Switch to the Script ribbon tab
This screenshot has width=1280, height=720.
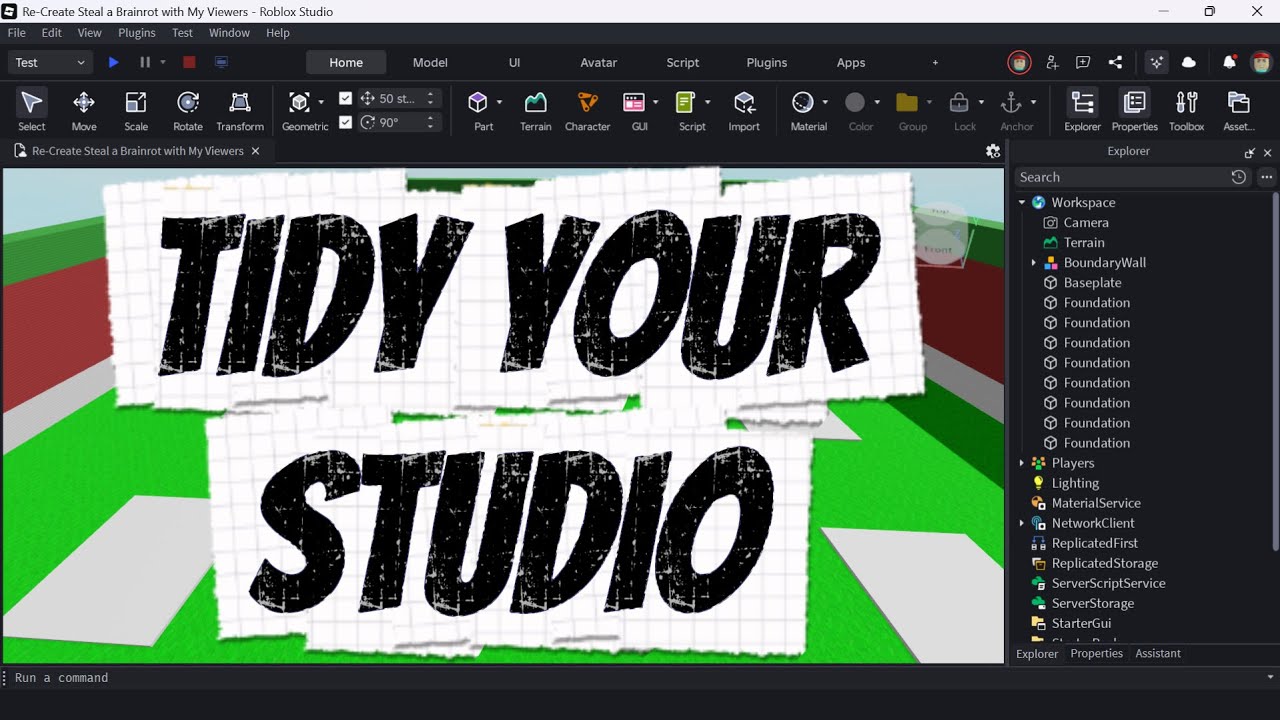point(683,62)
